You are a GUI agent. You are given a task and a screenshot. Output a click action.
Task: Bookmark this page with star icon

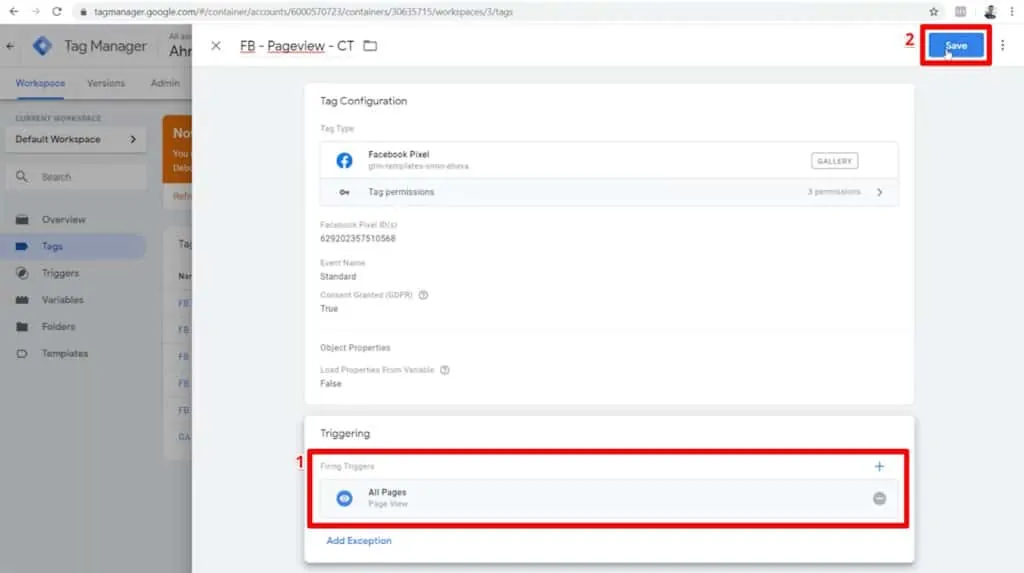pyautogui.click(x=934, y=12)
